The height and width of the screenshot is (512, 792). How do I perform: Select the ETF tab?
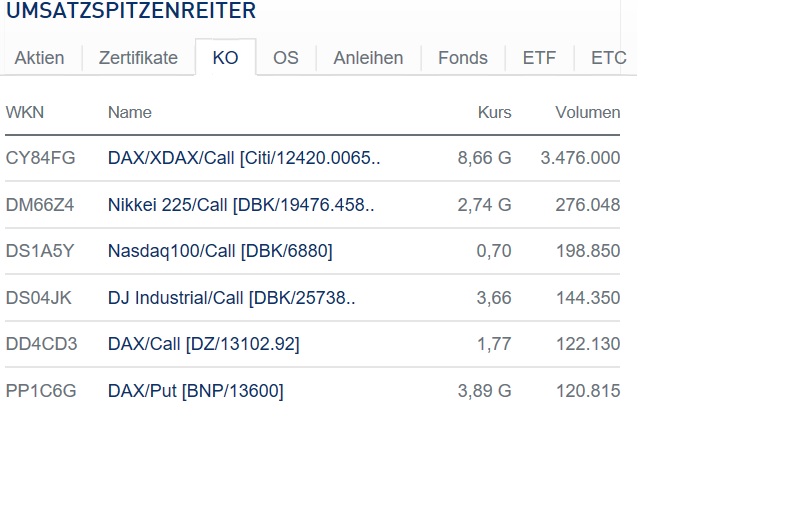pos(539,58)
